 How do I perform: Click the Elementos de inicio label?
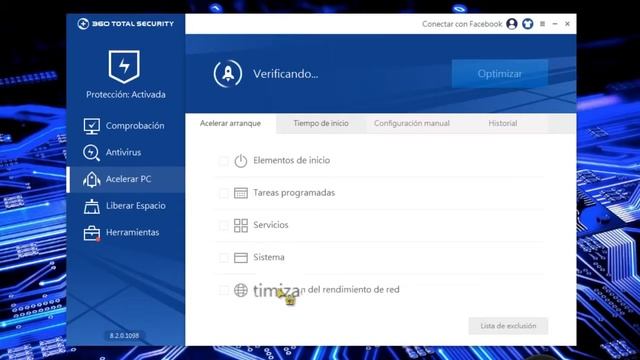(291, 160)
